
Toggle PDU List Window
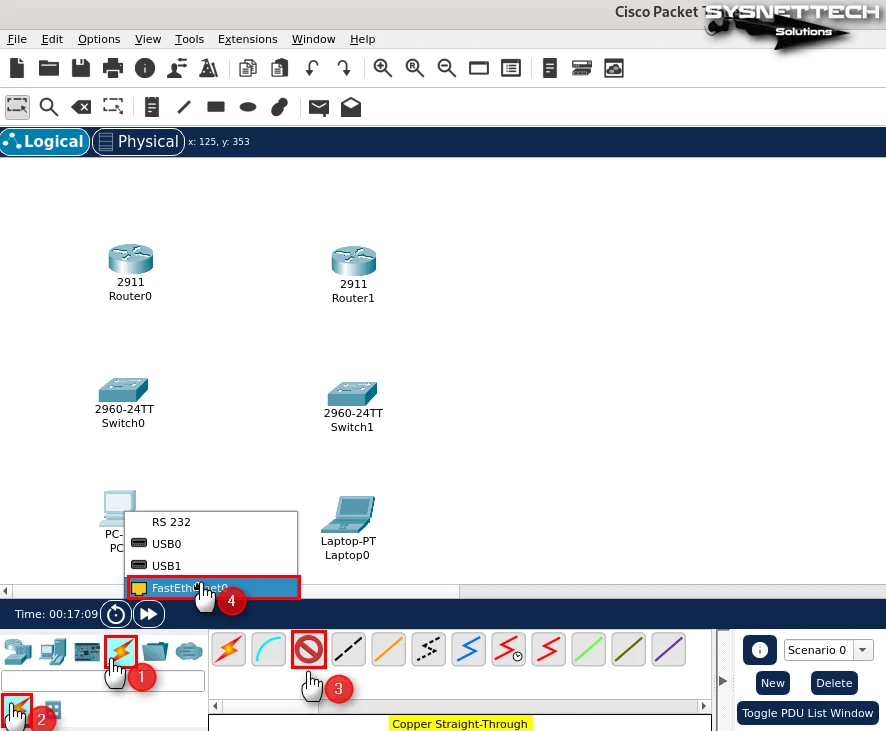806,713
